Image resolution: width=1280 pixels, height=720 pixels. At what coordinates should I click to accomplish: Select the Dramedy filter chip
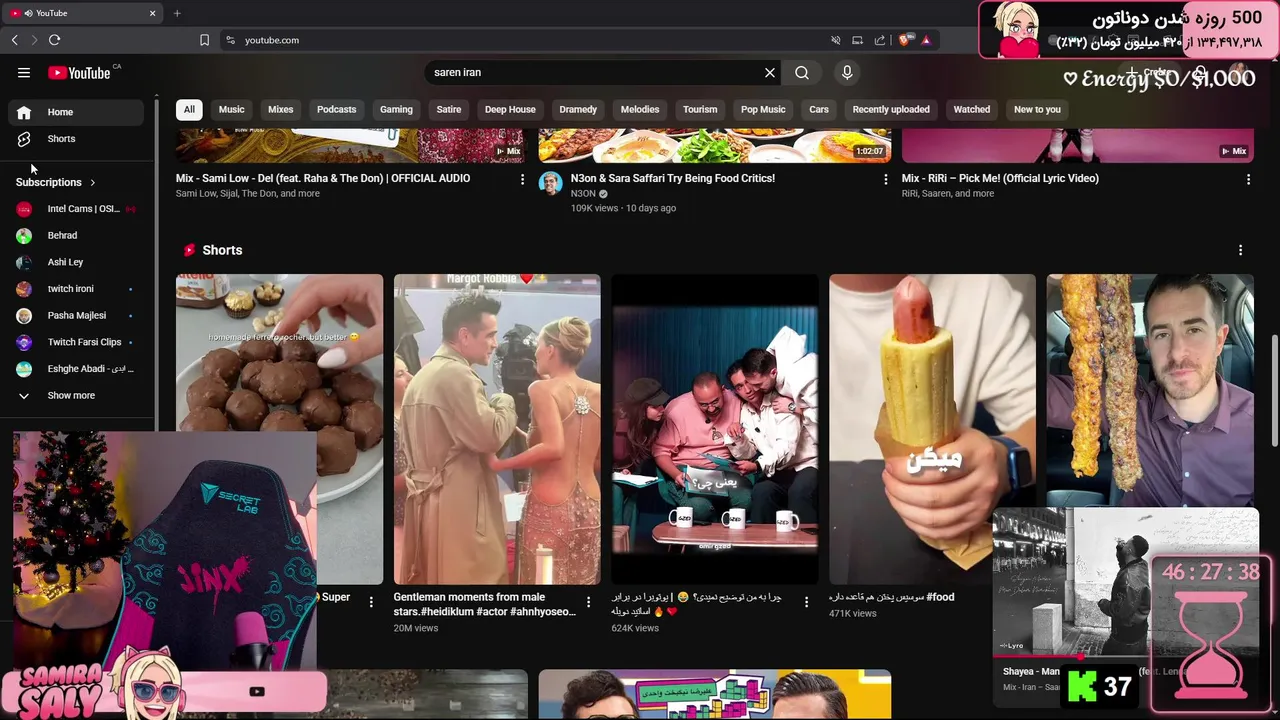578,110
